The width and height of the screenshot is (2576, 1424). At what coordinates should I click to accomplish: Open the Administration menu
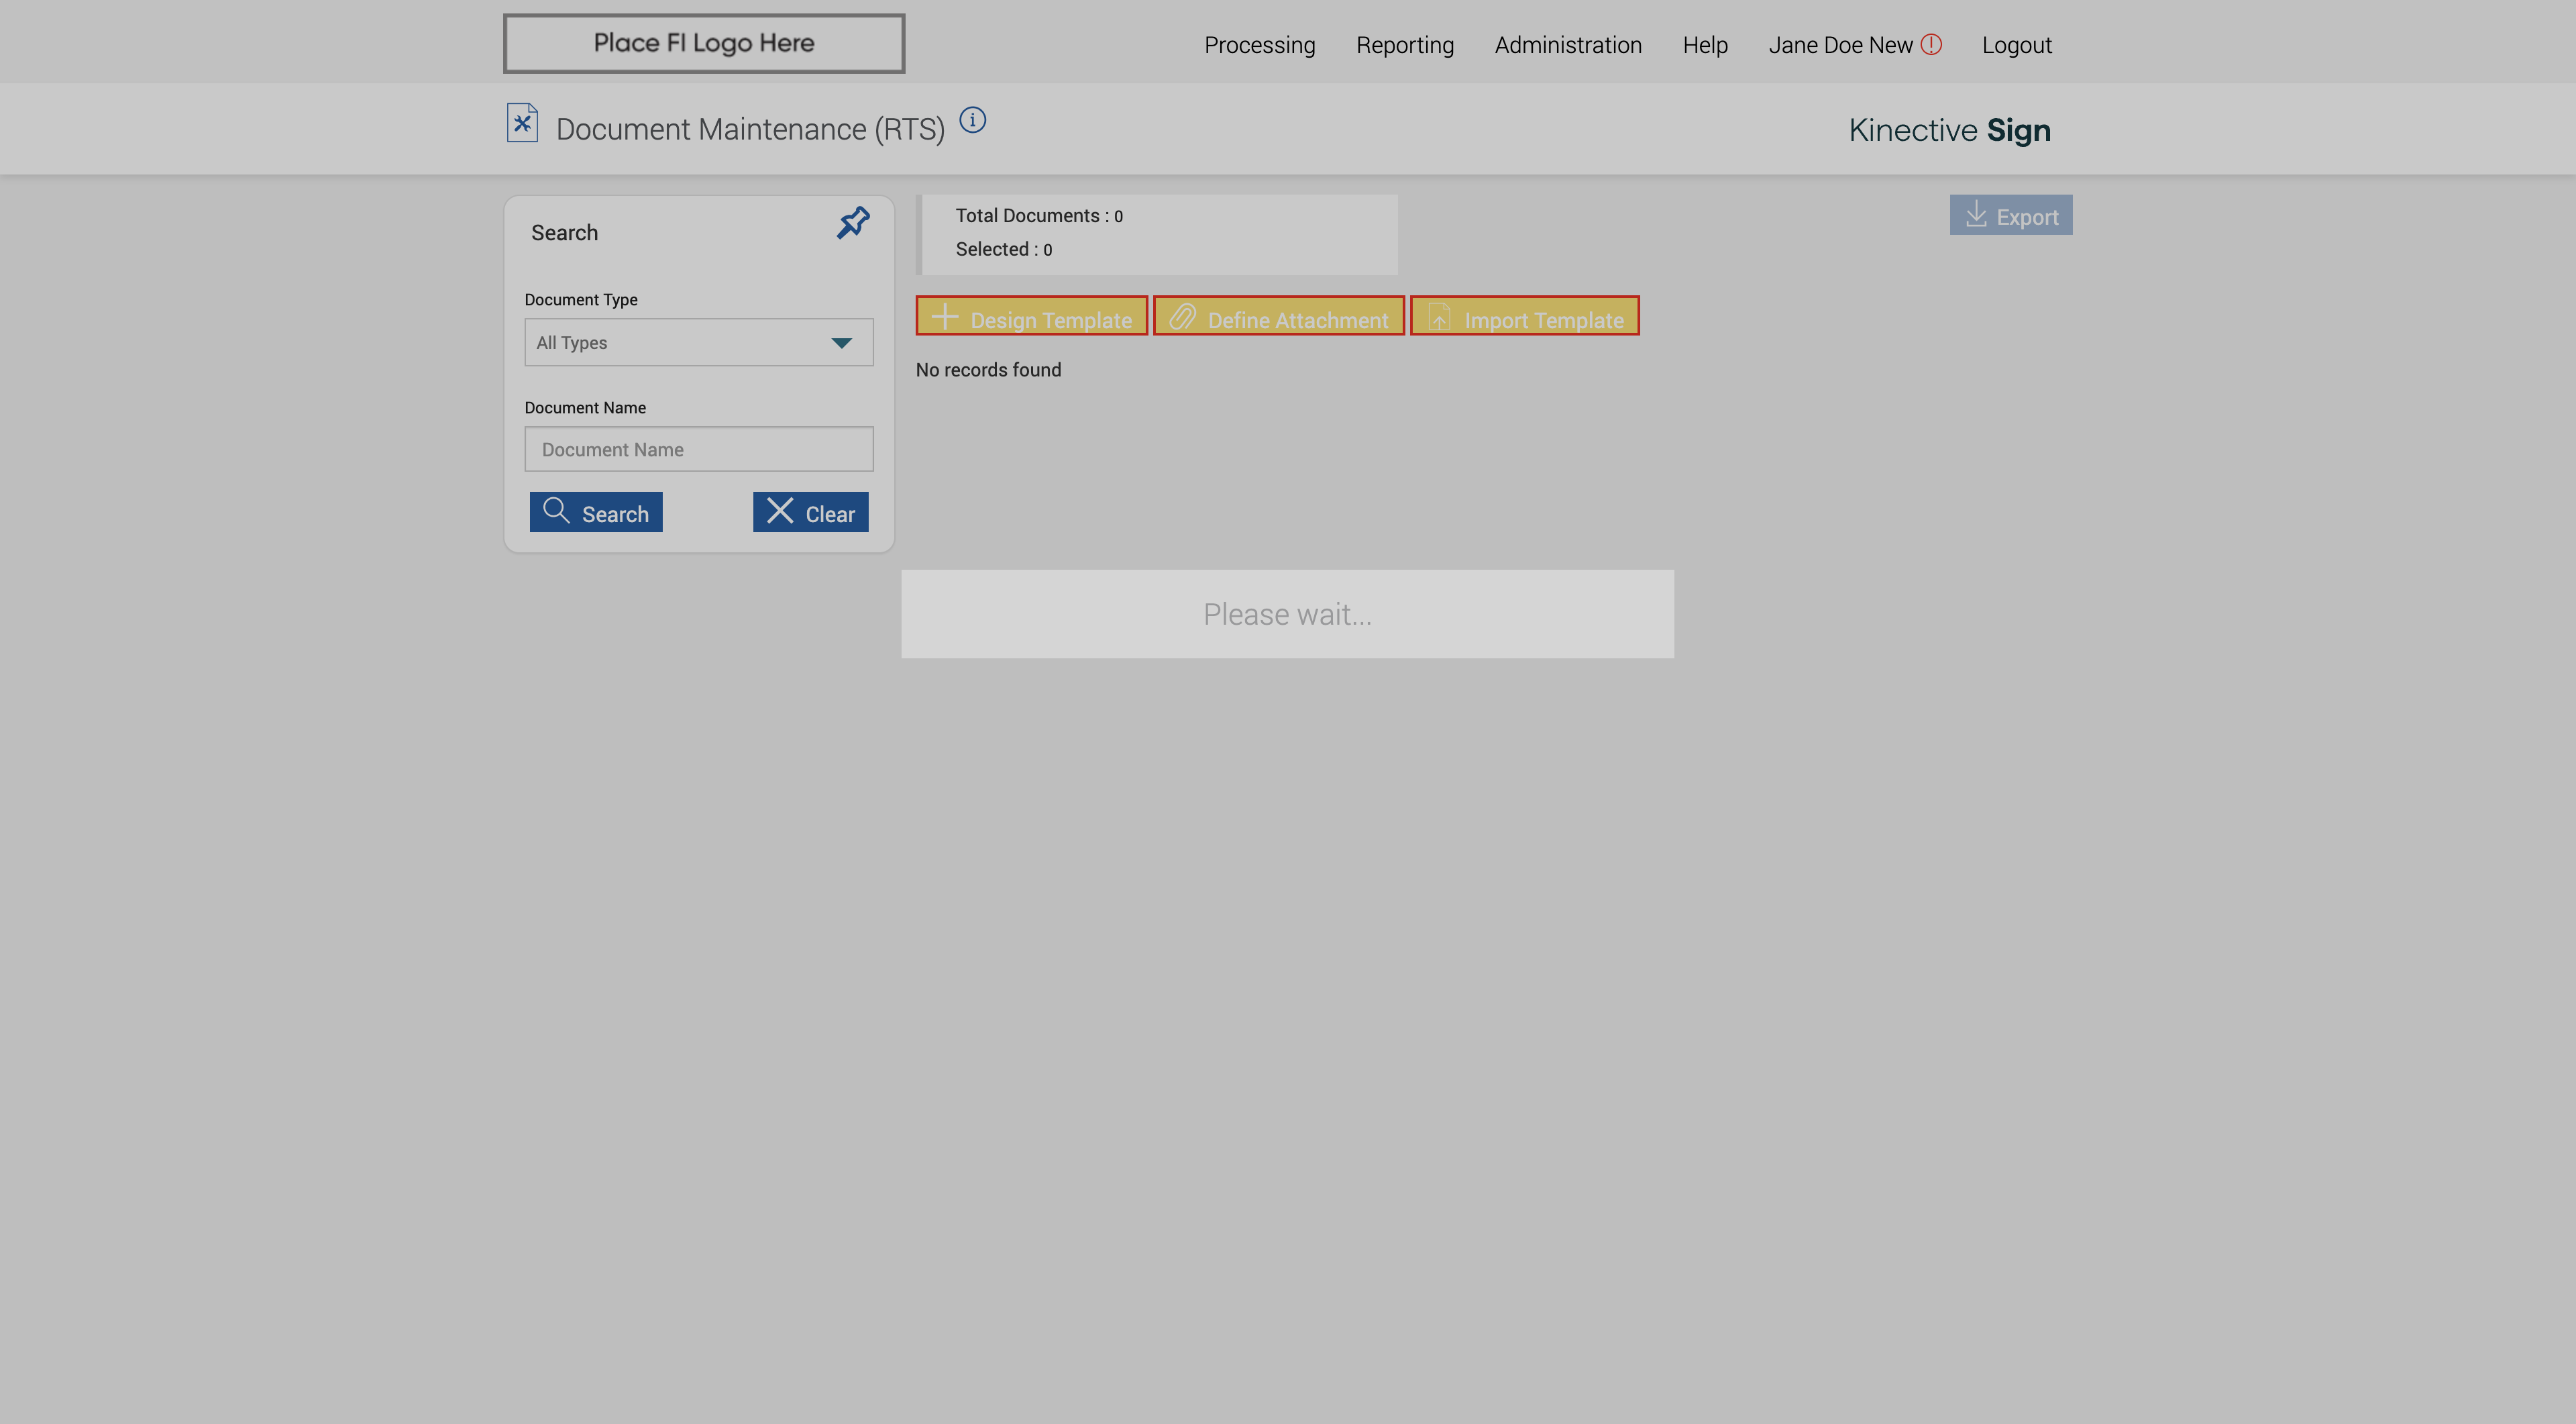pyautogui.click(x=1567, y=45)
